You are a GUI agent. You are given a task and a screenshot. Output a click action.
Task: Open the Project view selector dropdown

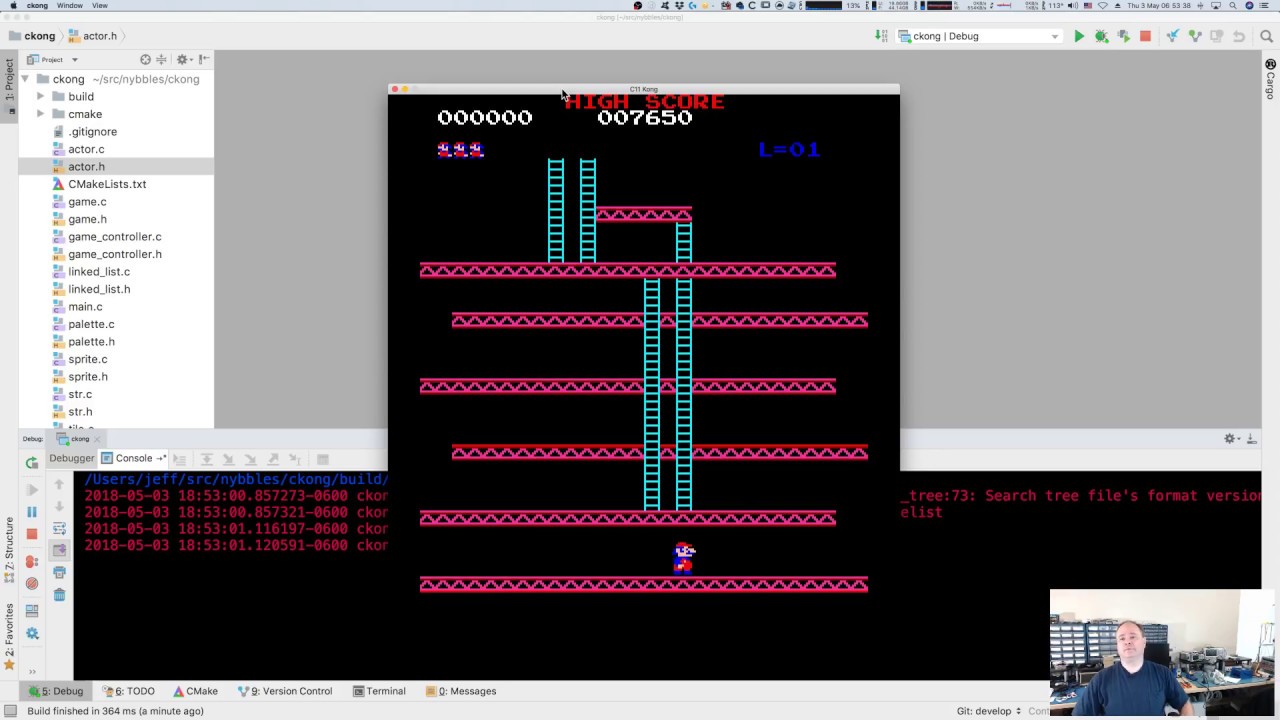[x=53, y=60]
